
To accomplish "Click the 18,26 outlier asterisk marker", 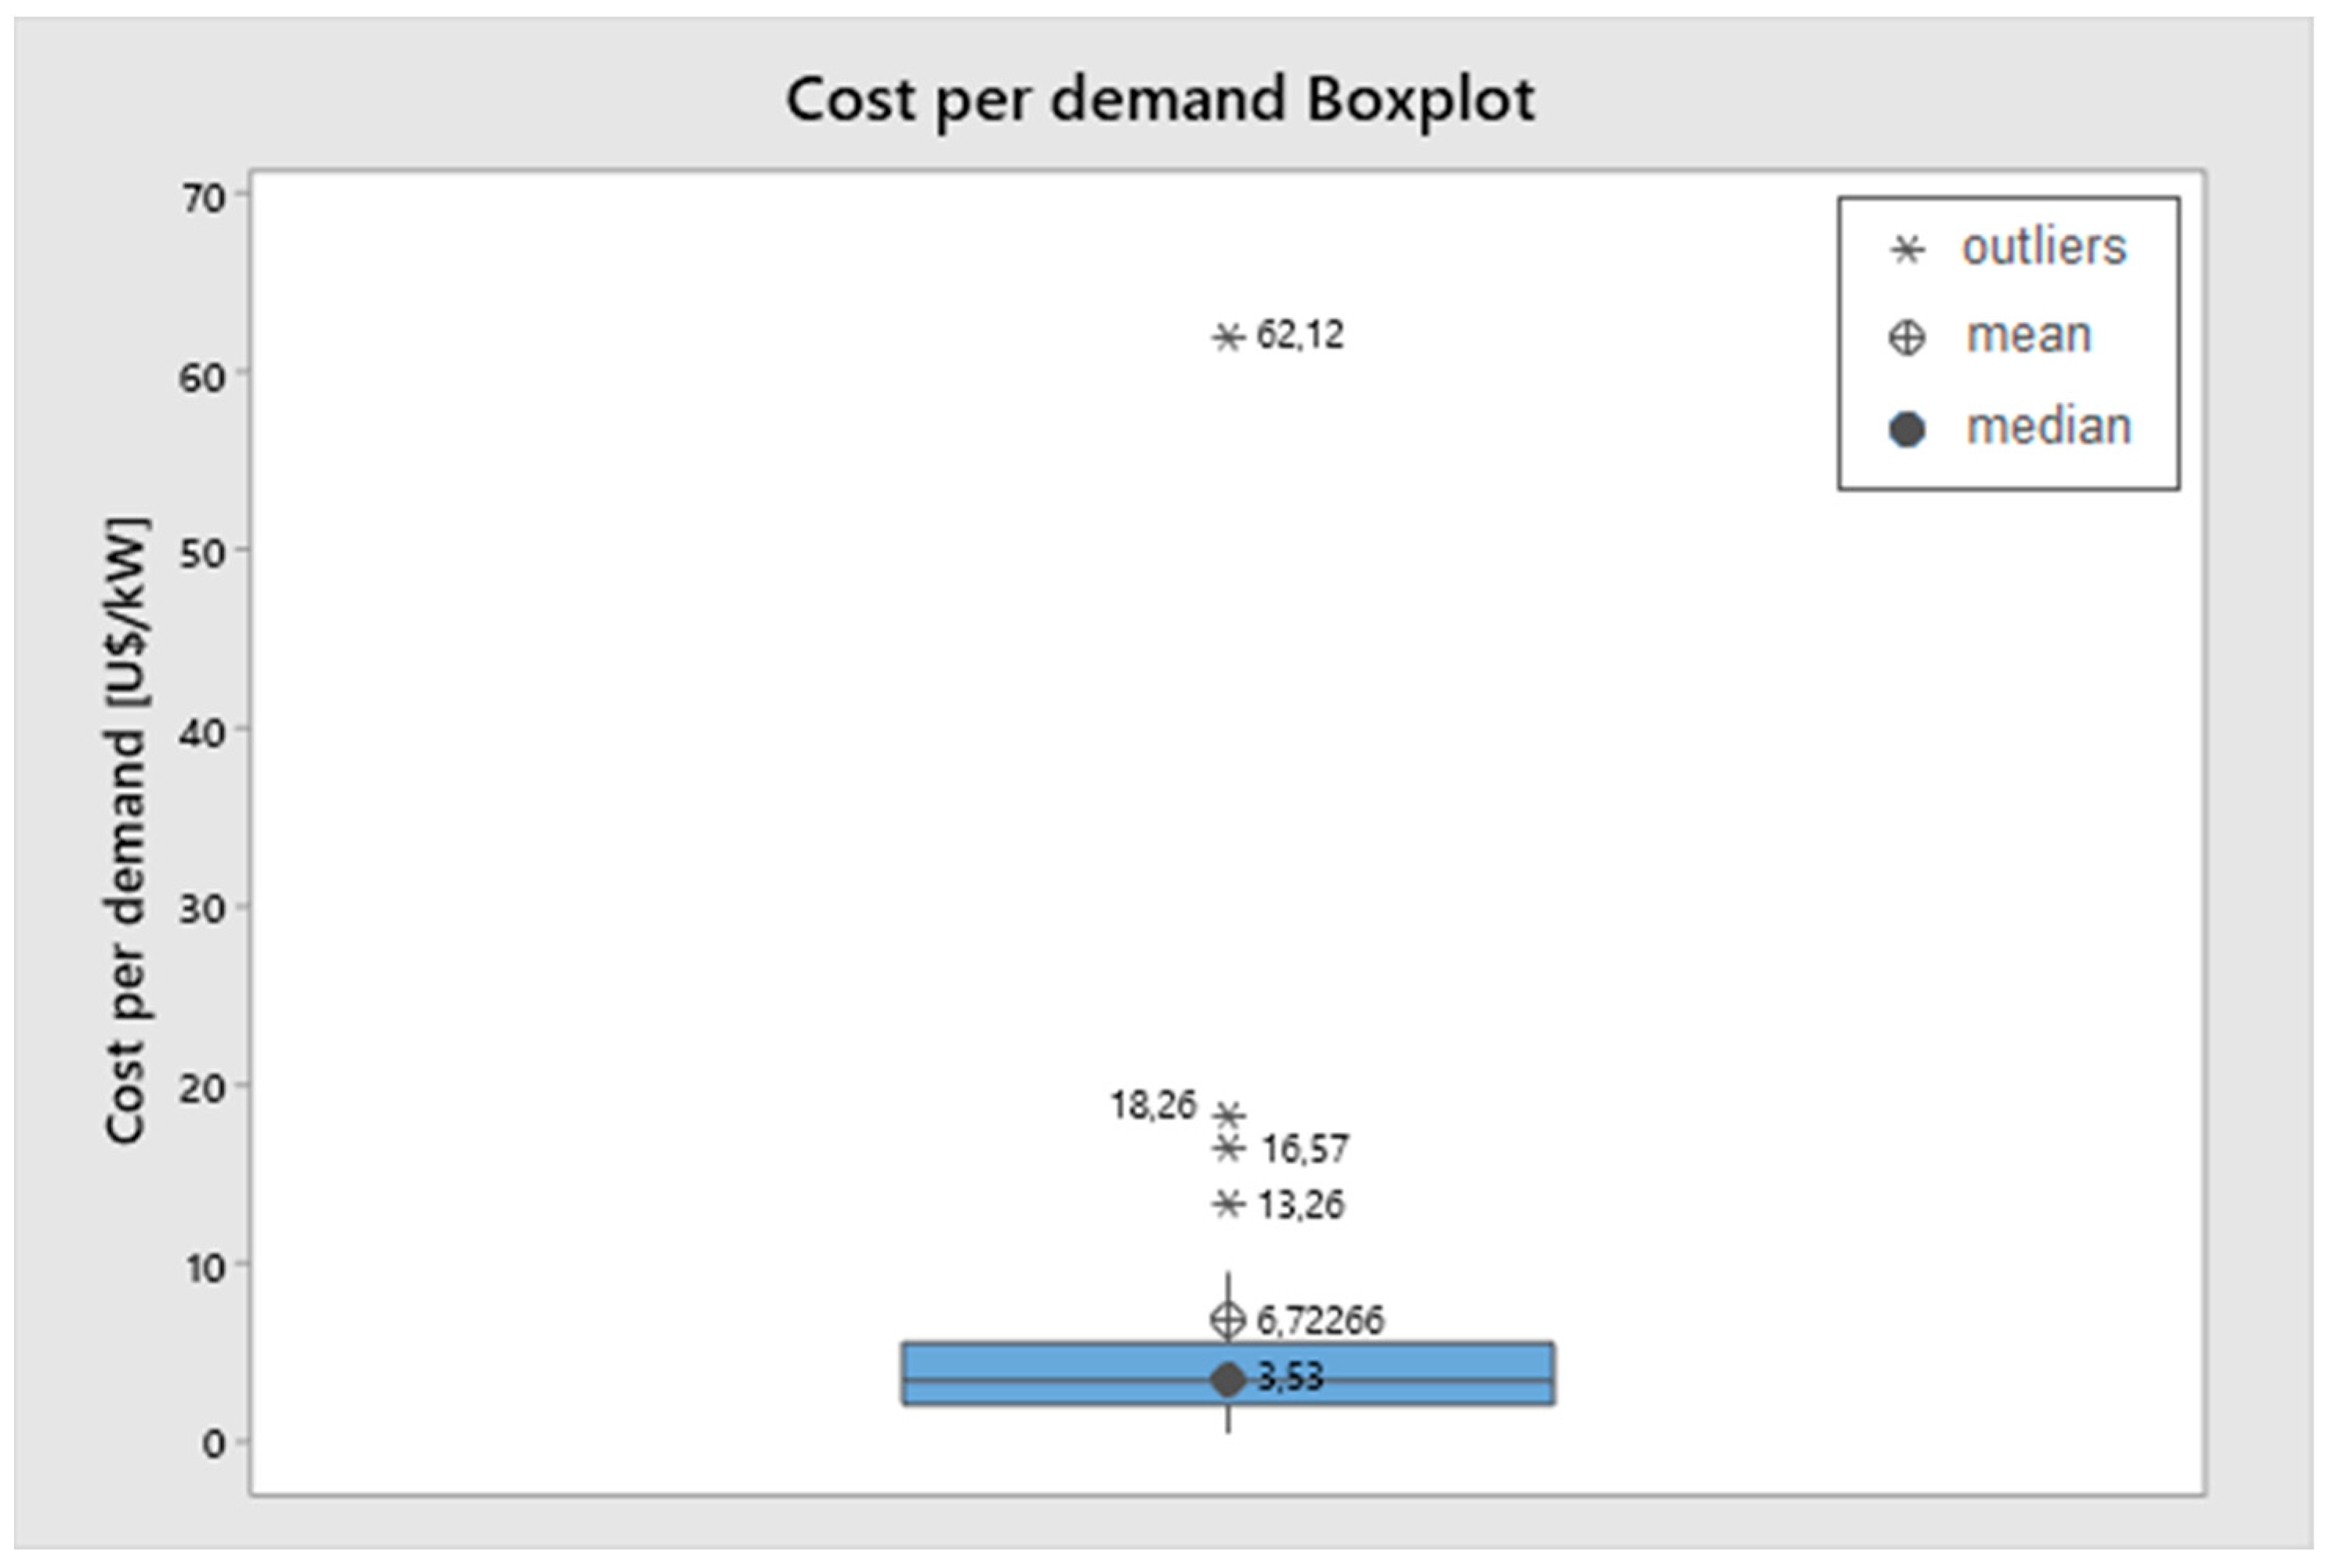I will [1228, 1114].
